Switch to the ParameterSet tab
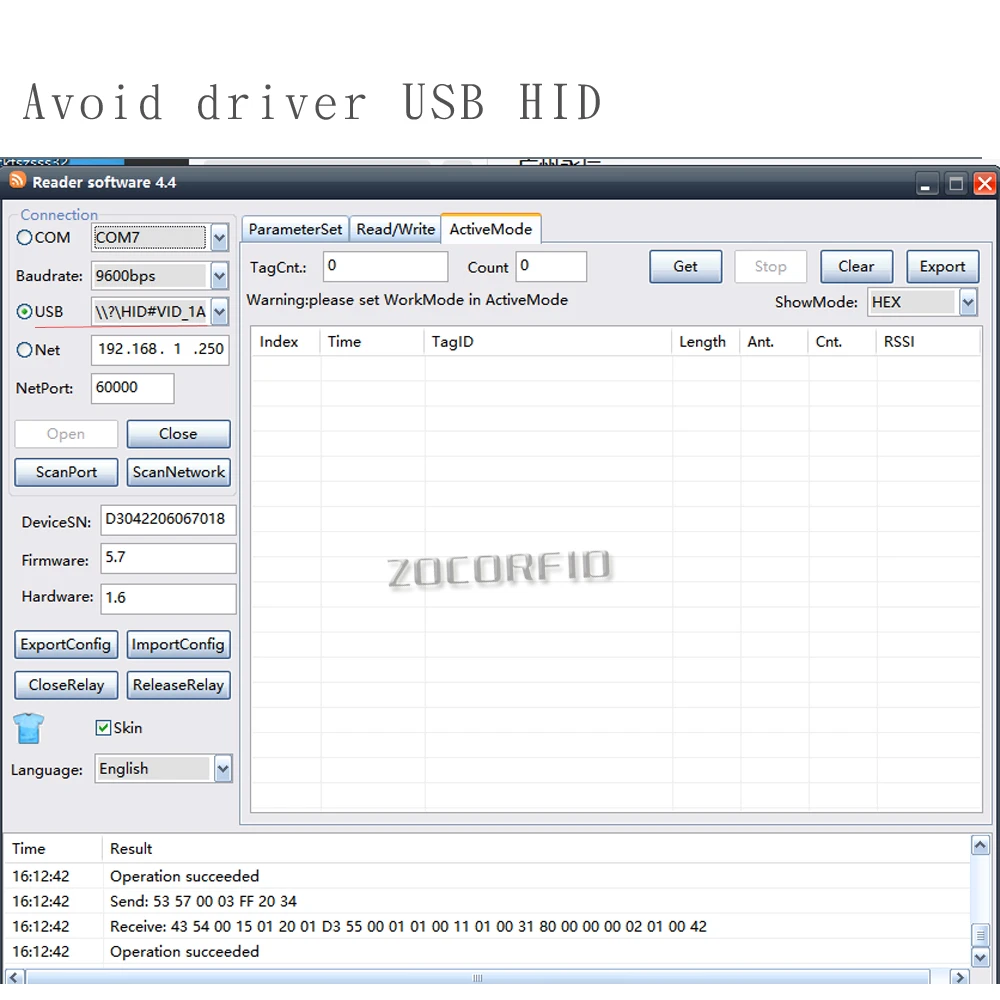Screen dimensions: 1000x1000 pos(295,229)
